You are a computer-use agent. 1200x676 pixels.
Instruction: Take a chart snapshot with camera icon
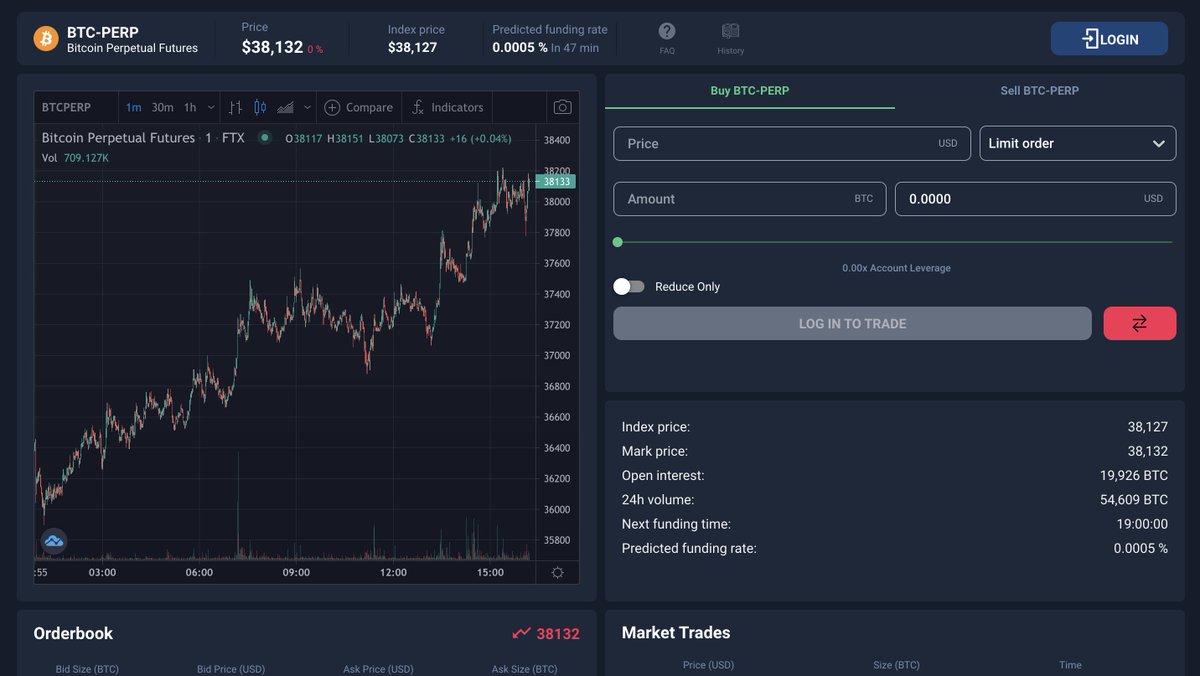click(x=563, y=107)
